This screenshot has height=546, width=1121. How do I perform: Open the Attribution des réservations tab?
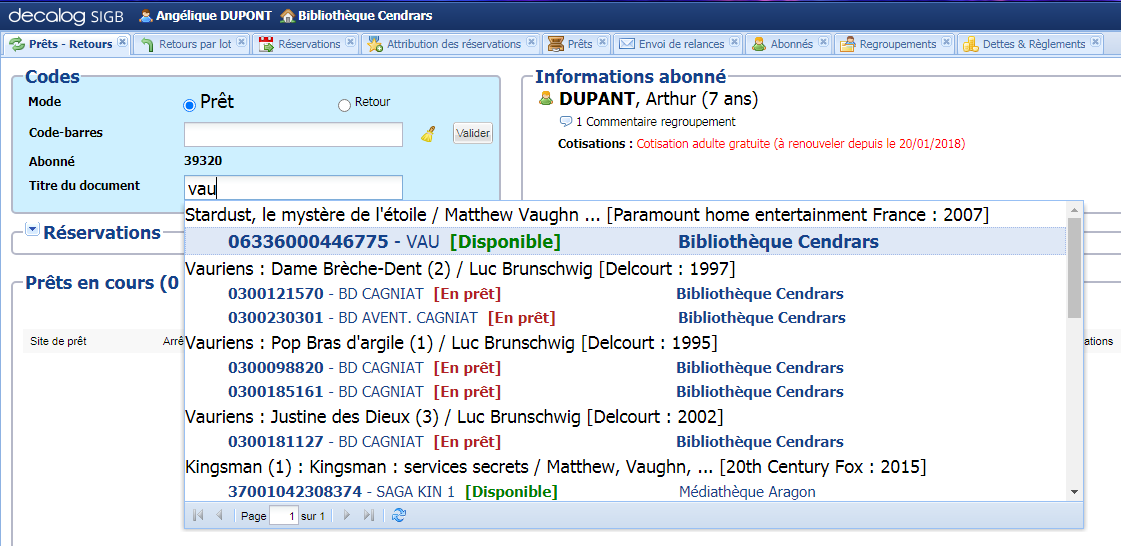click(453, 44)
